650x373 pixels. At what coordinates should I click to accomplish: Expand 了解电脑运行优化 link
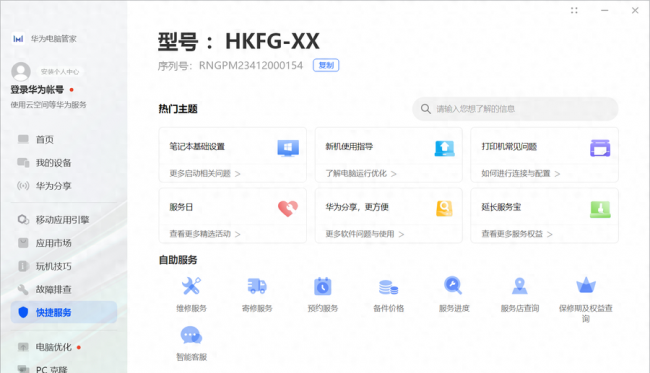click(361, 173)
